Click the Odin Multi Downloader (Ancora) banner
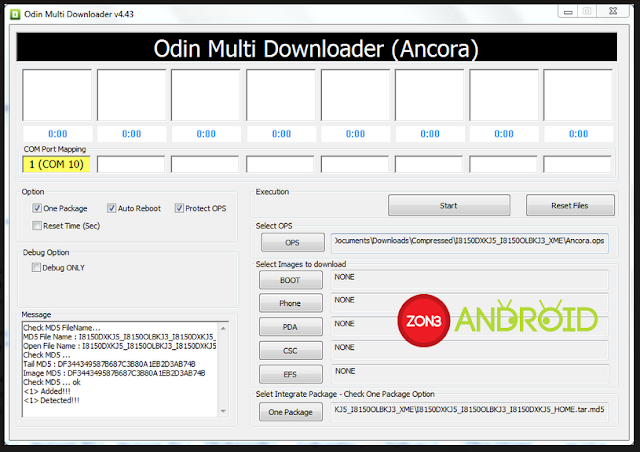 [x=316, y=48]
